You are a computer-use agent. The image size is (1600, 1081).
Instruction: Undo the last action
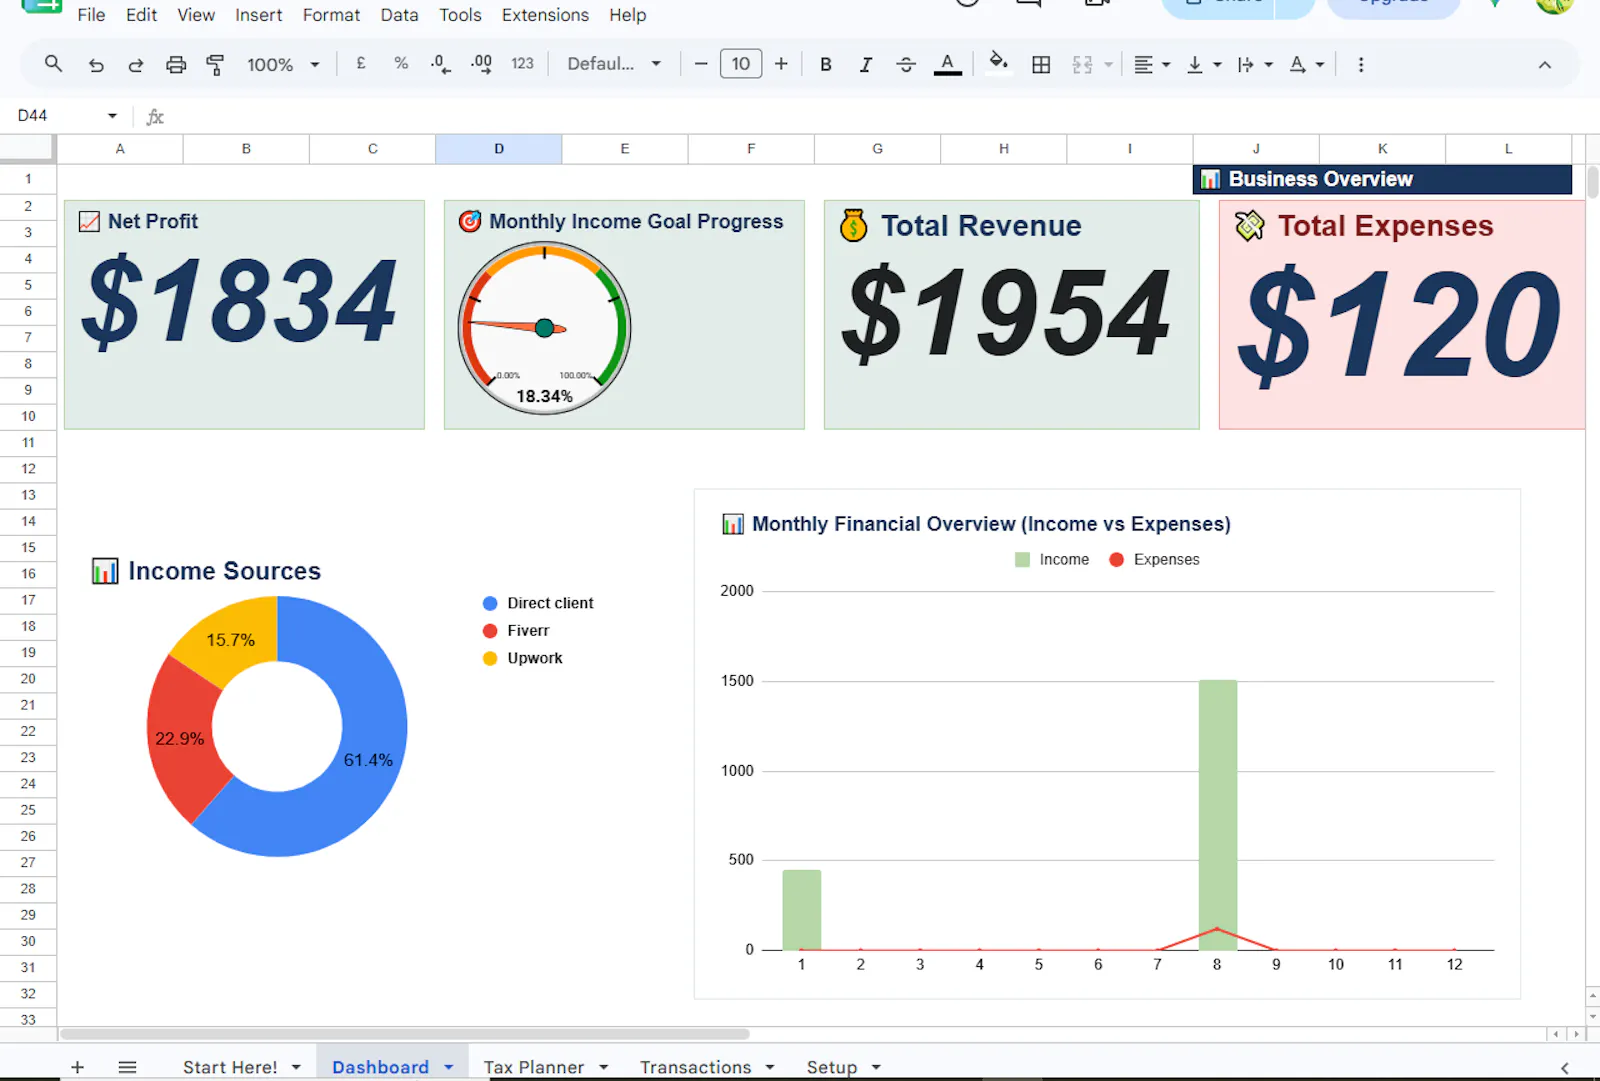pos(96,65)
